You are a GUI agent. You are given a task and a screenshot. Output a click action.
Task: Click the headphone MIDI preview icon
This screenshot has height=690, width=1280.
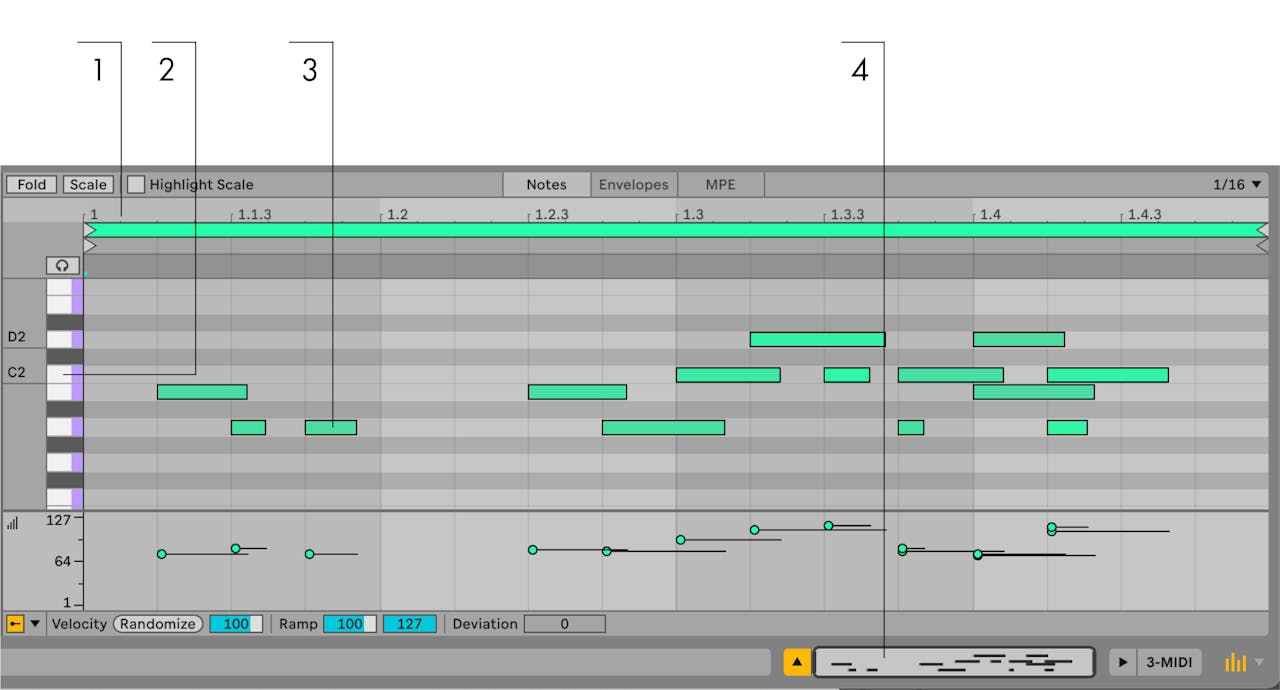(63, 265)
